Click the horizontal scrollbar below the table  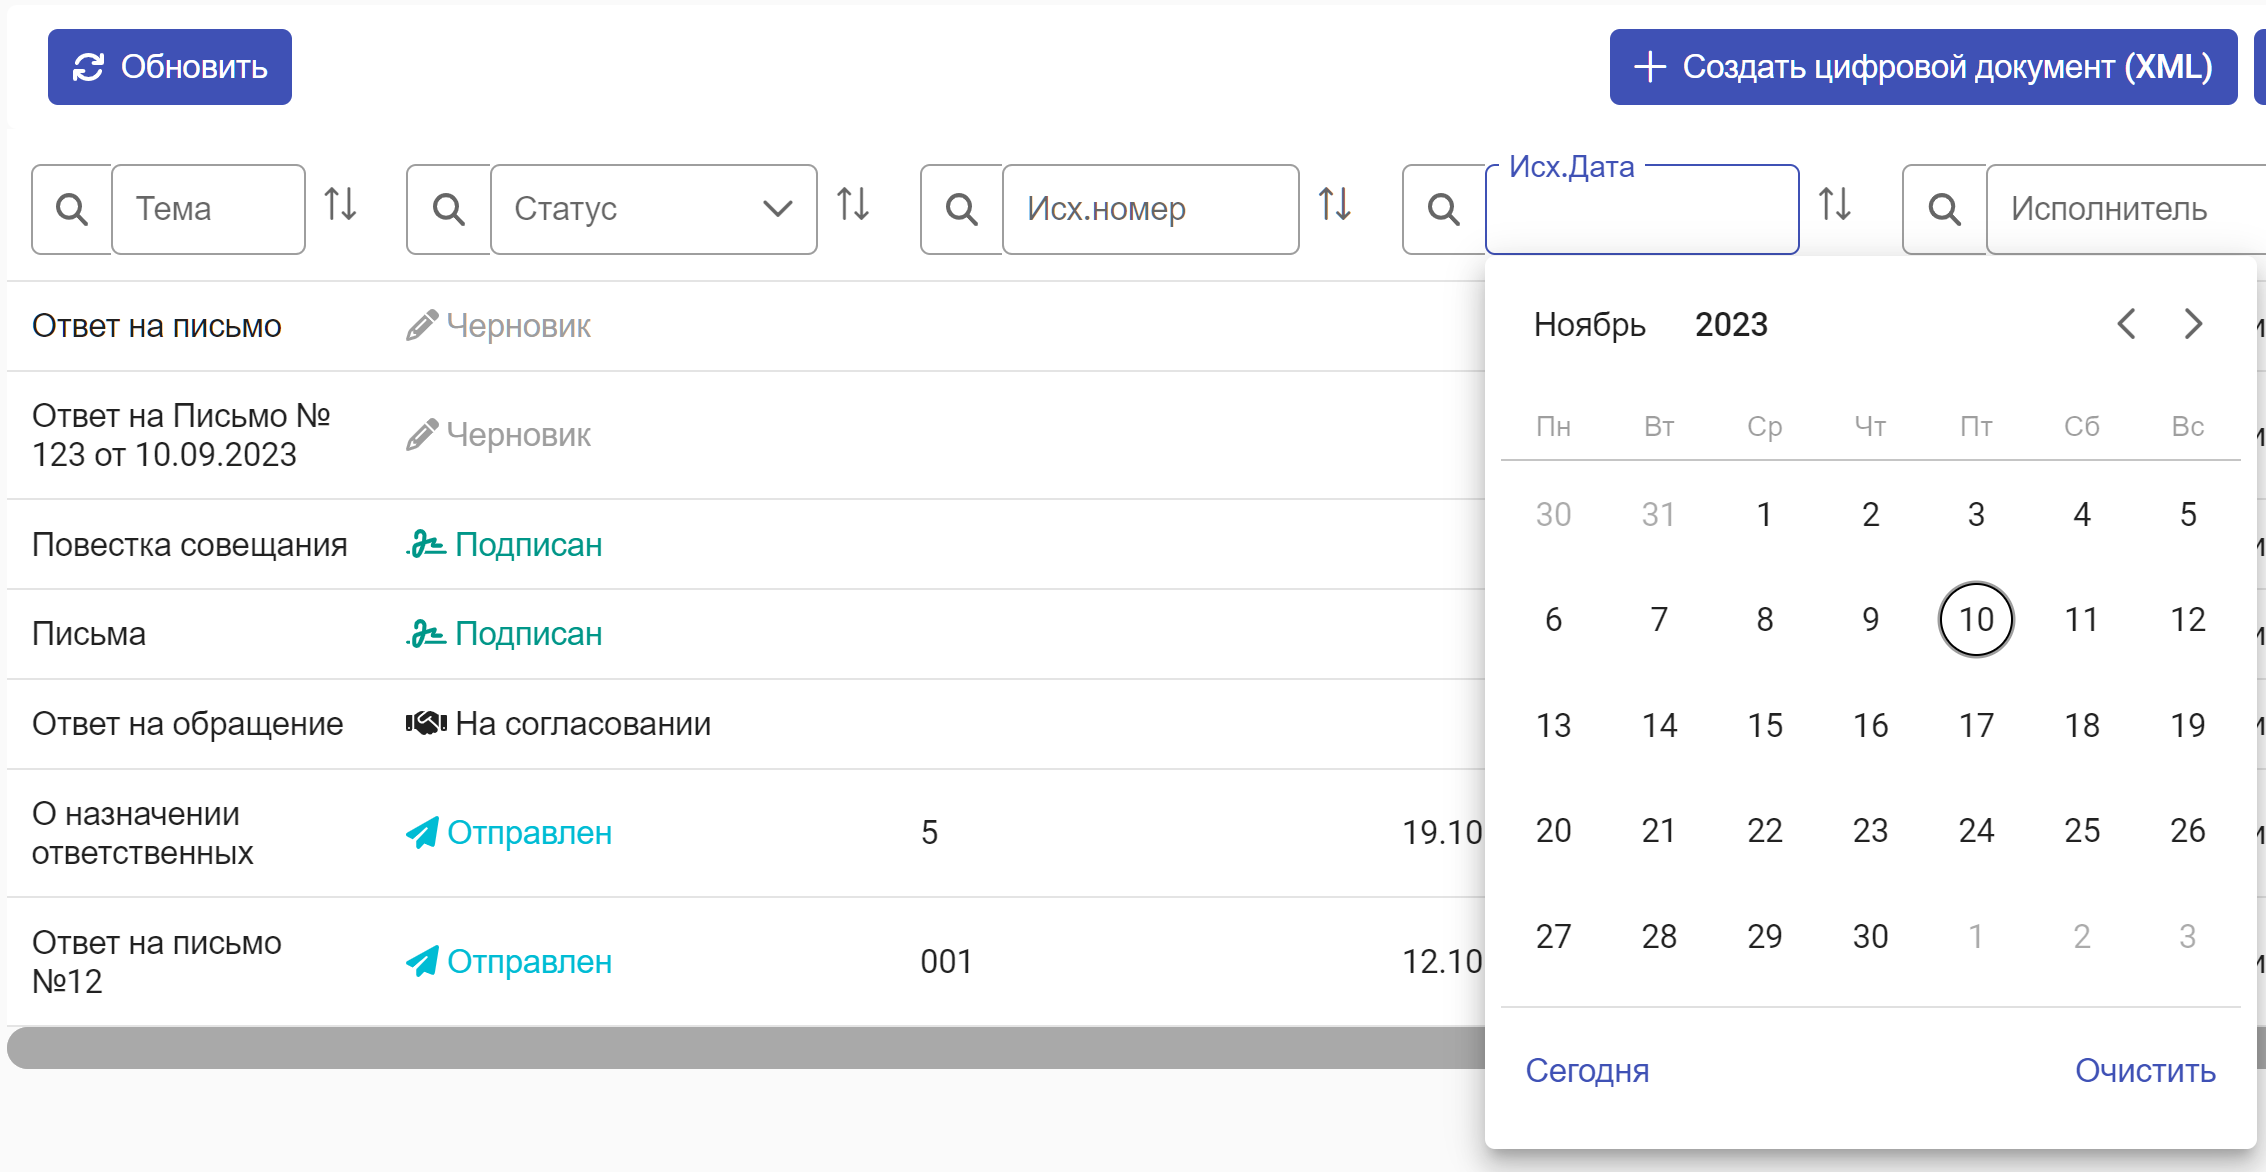(x=746, y=1048)
